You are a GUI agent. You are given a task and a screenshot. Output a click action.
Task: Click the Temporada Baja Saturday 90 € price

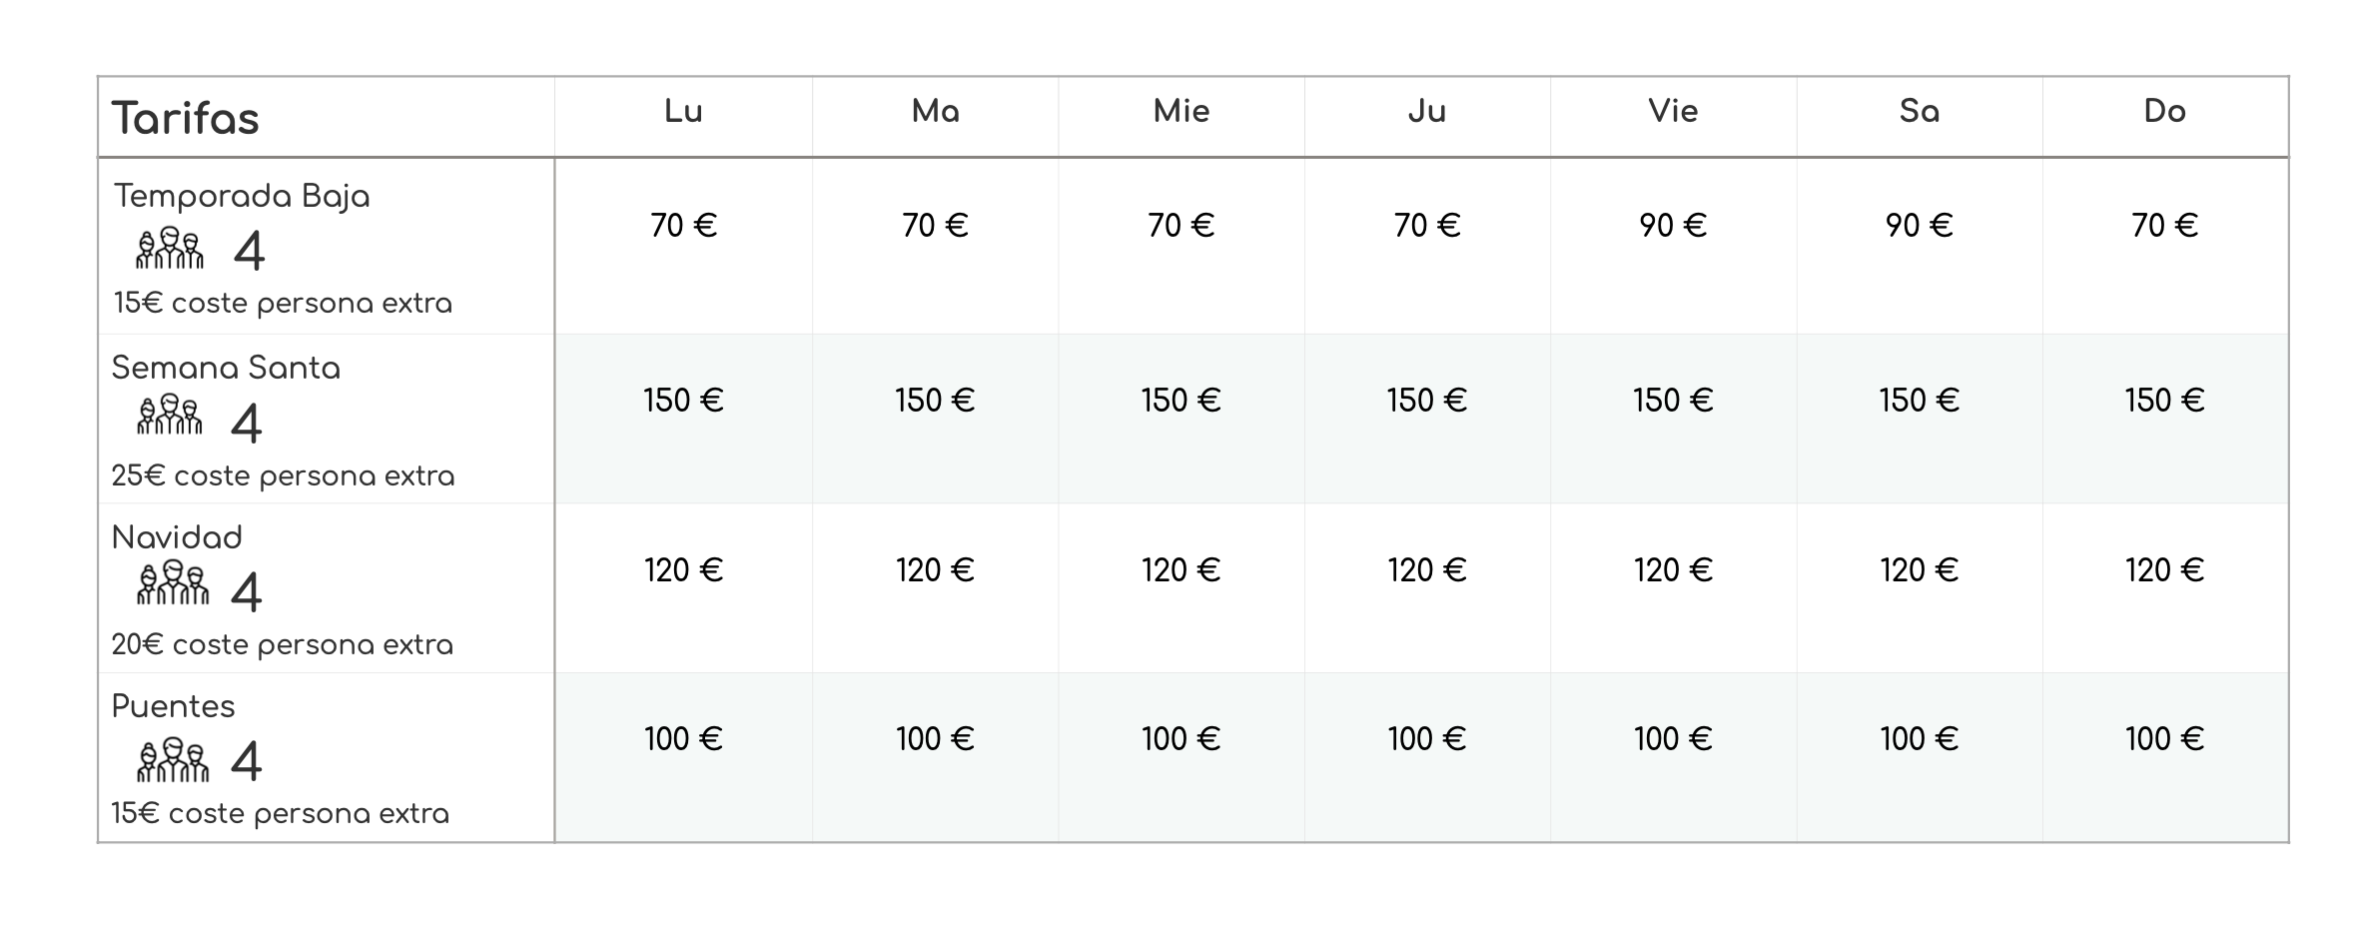point(1919,226)
